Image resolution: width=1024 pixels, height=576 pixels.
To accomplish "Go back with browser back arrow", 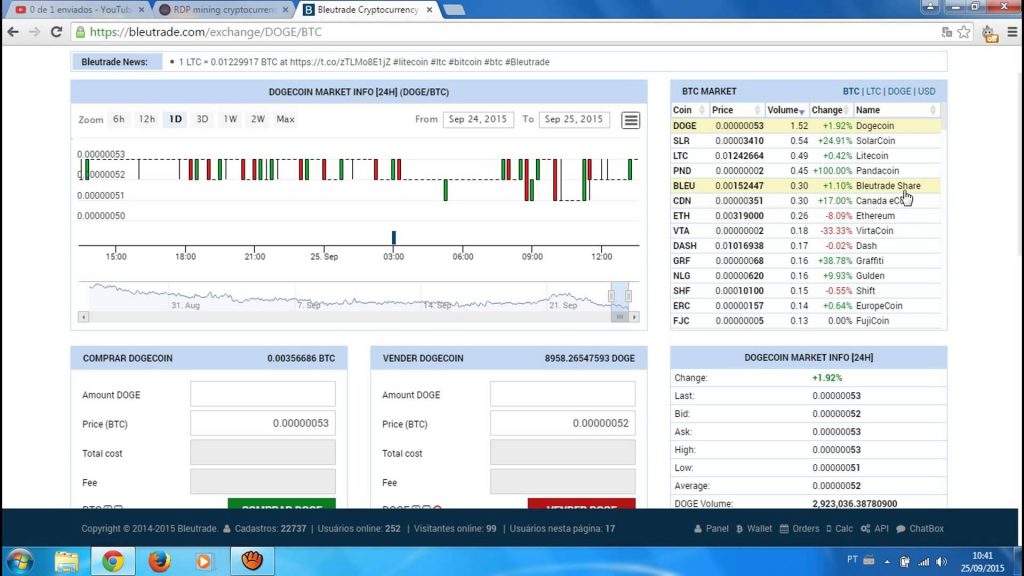I will point(13,32).
